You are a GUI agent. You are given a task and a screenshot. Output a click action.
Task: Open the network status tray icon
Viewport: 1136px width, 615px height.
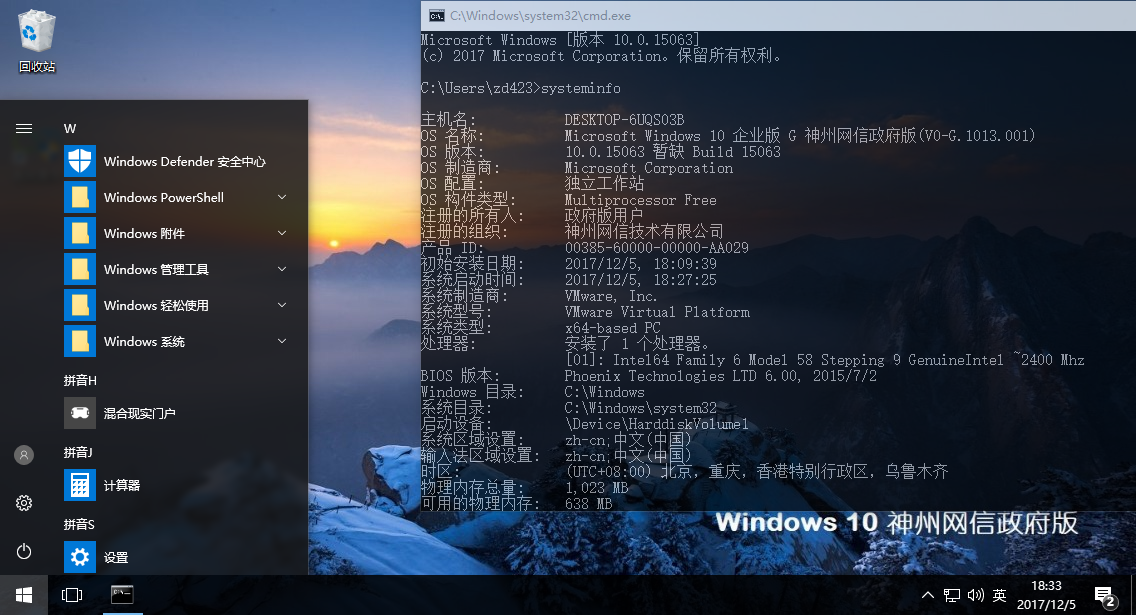[951, 595]
